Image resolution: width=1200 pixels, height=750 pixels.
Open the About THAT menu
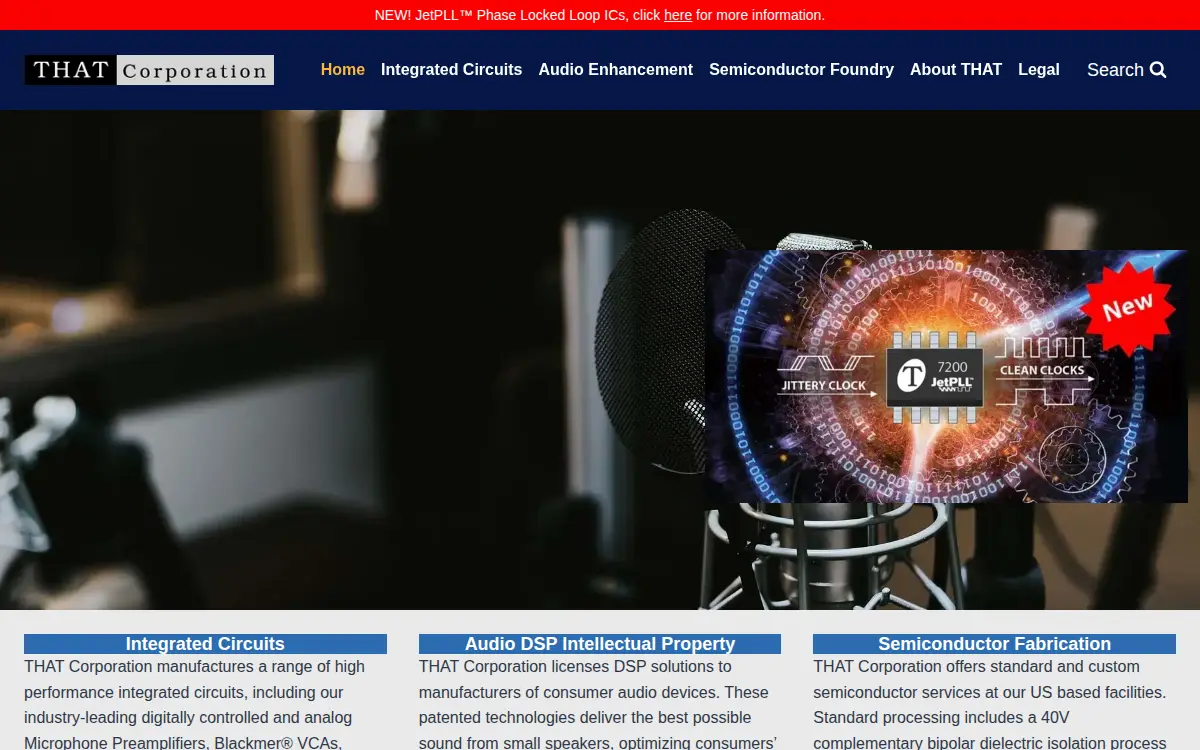click(956, 70)
